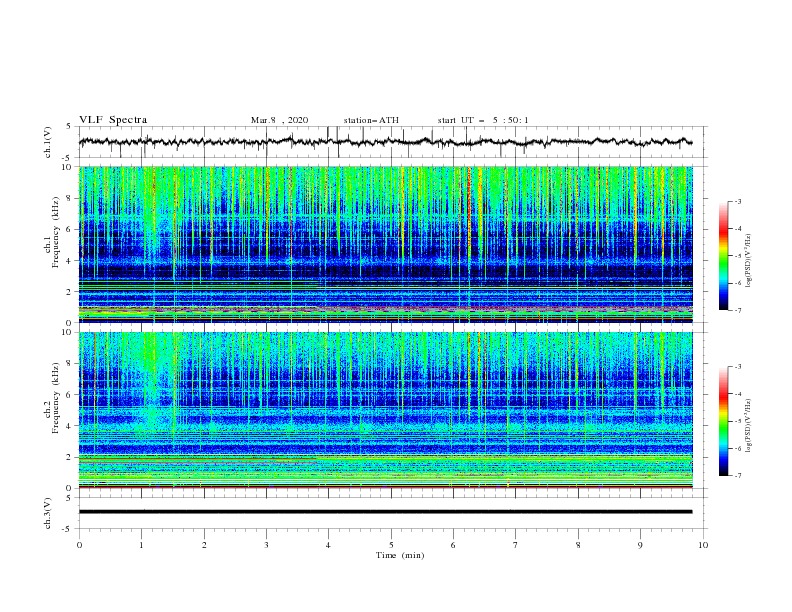Click the "-3" label on ch.1 color bar
Image resolution: width=792 pixels, height=612 pixels.
pos(737,201)
